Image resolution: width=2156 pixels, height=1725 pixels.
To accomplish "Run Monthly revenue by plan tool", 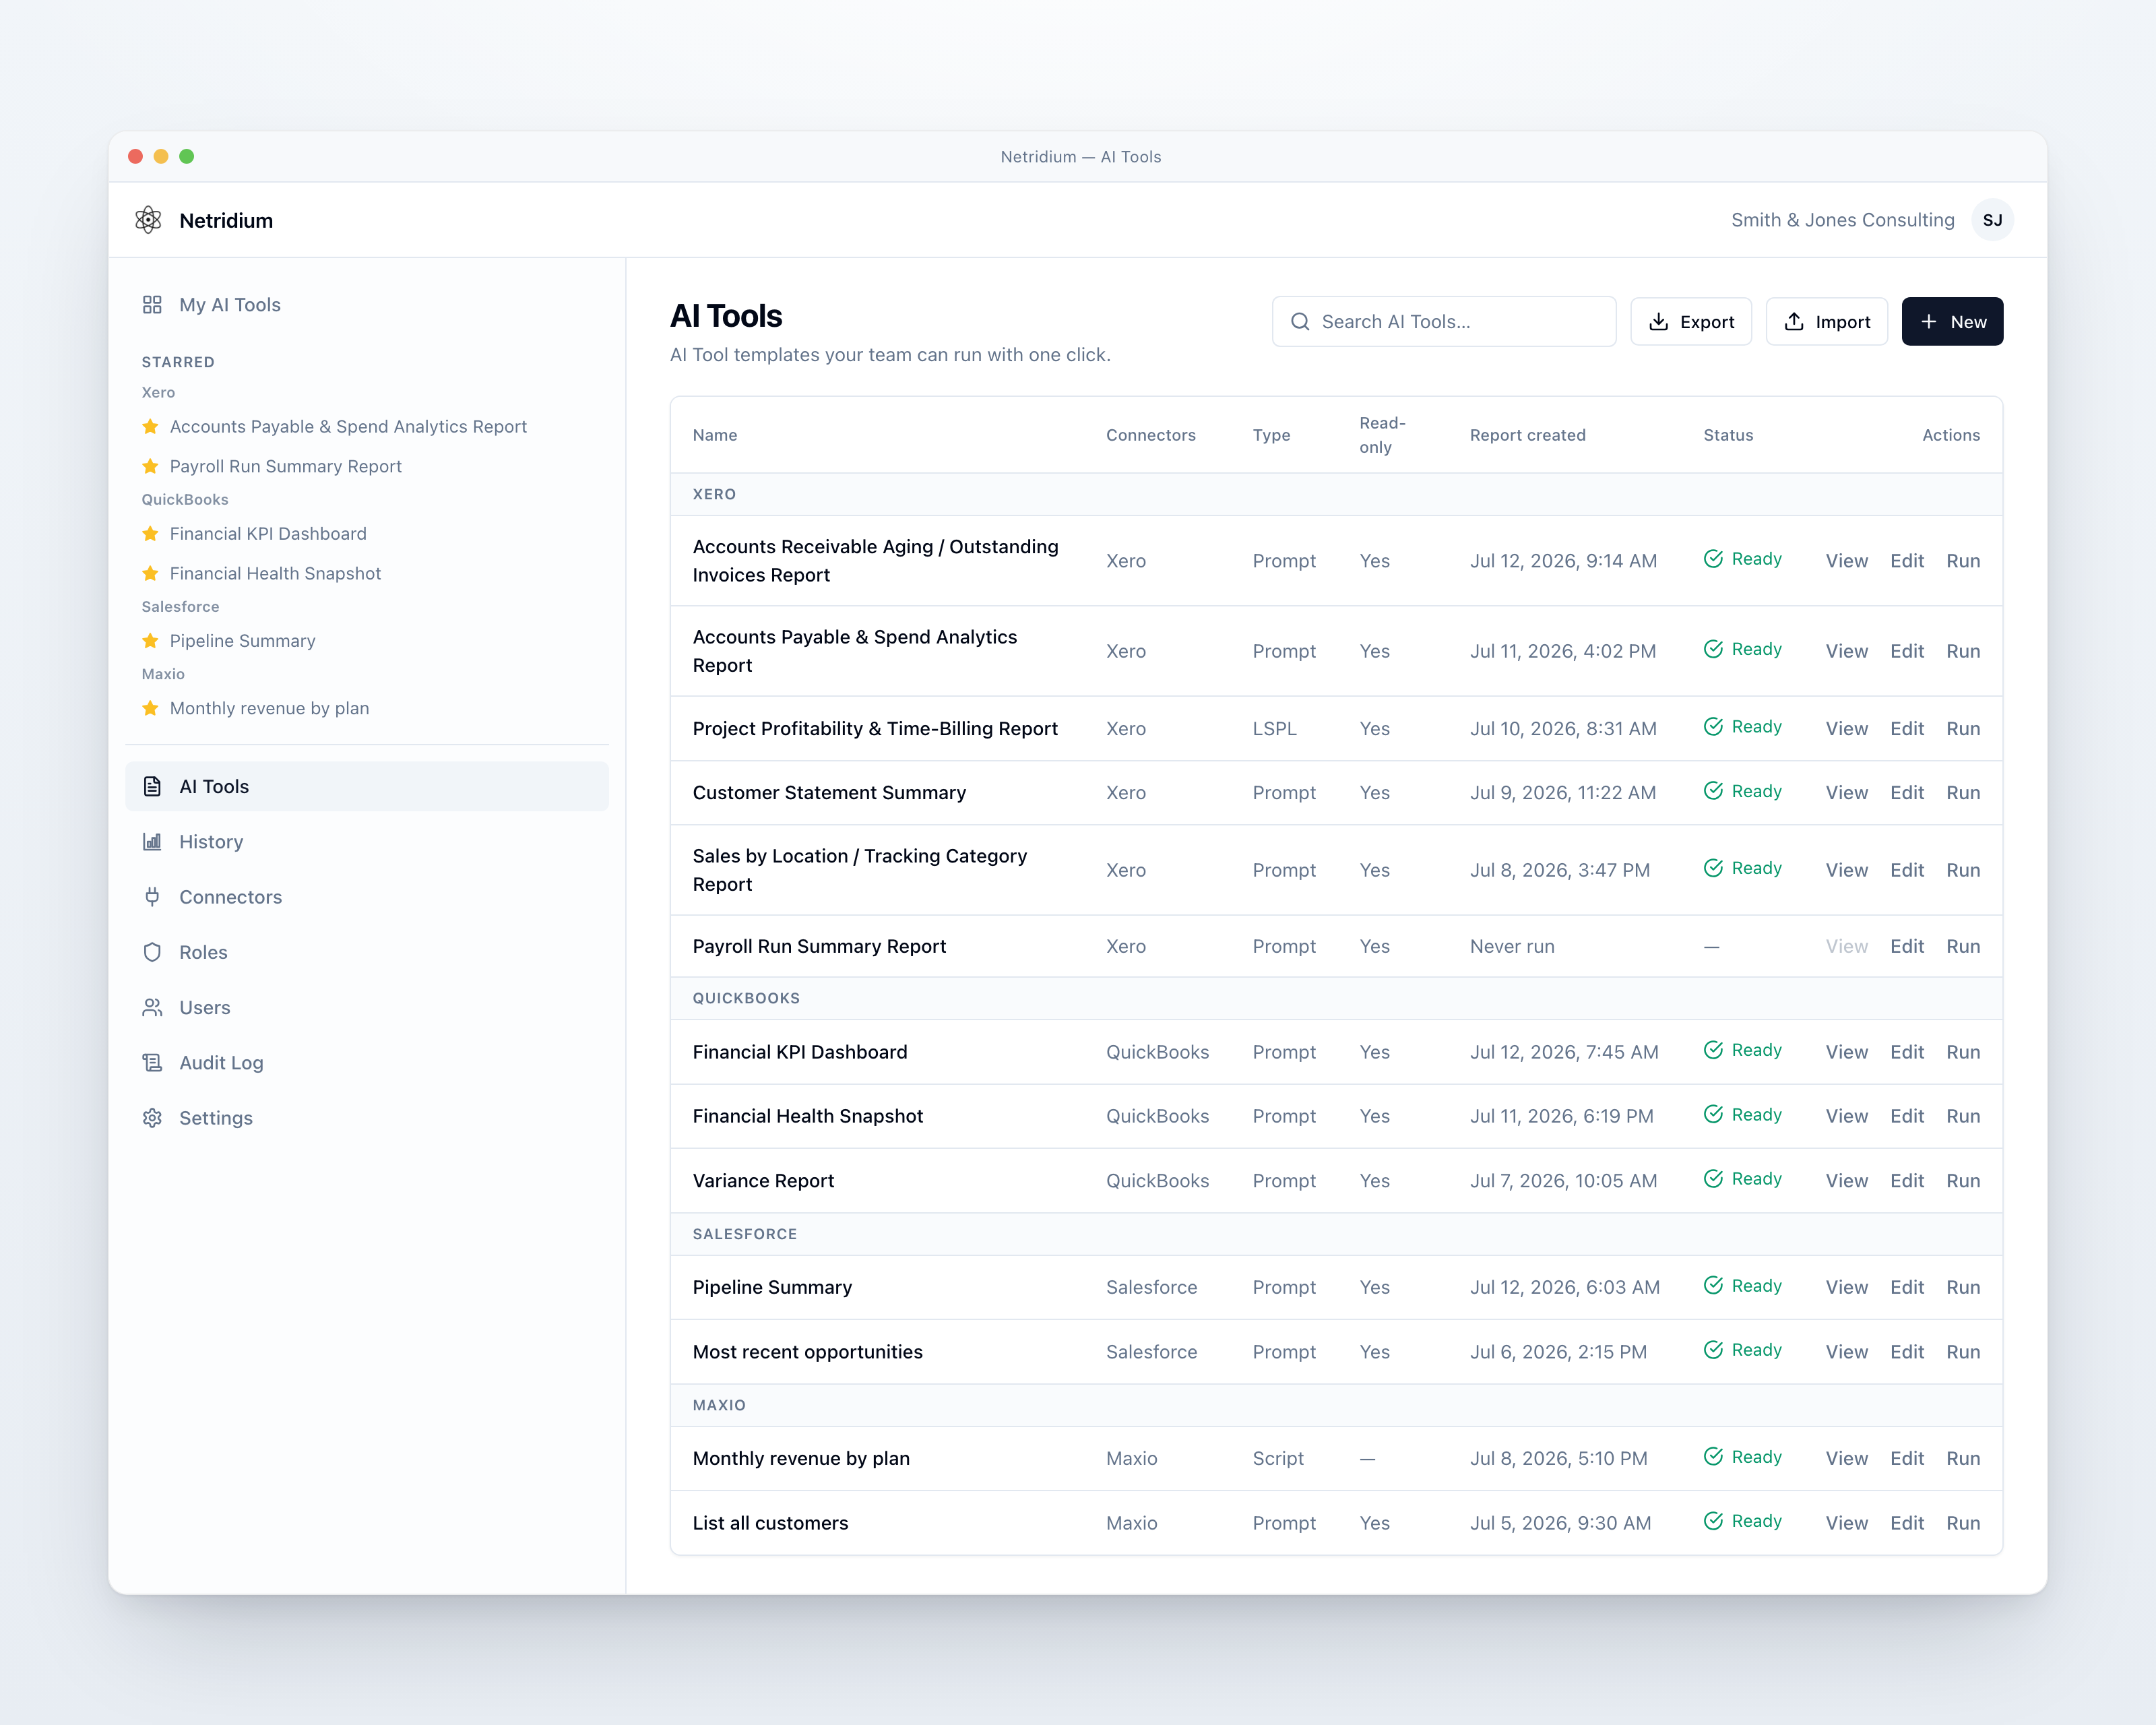I will 1962,1459.
